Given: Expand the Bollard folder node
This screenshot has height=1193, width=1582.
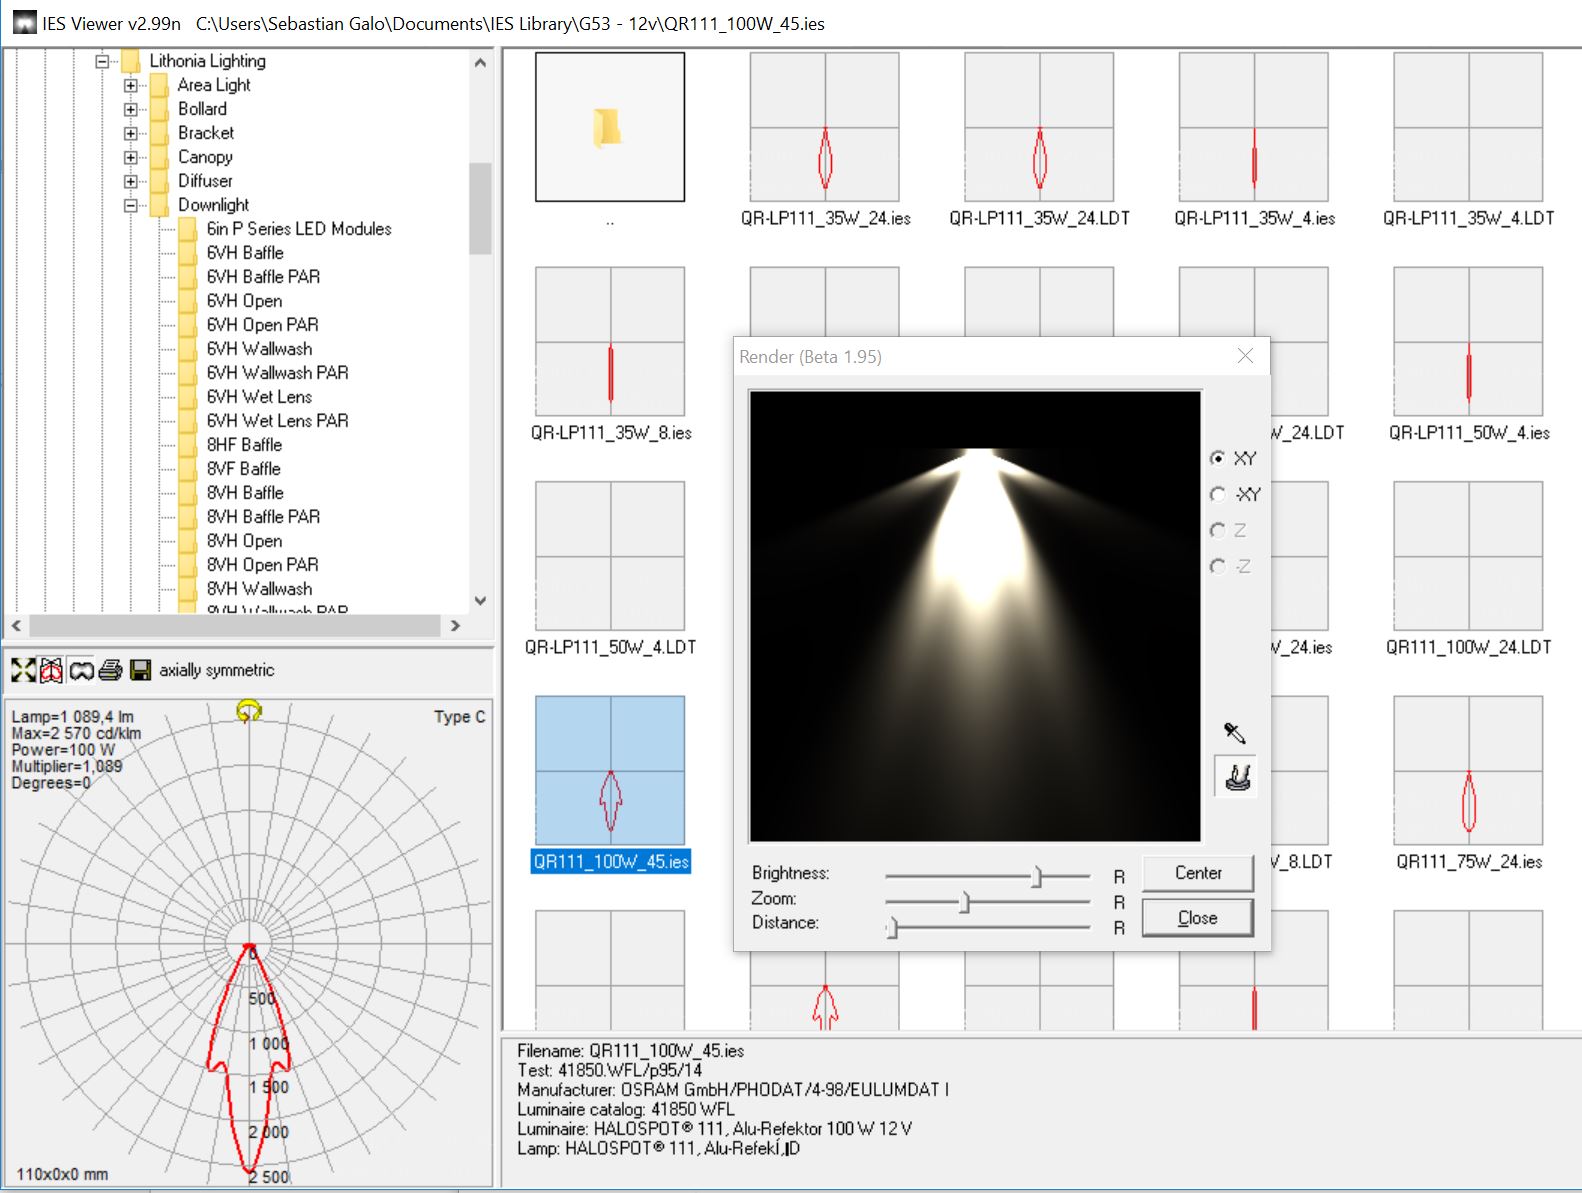Looking at the screenshot, I should pos(130,109).
